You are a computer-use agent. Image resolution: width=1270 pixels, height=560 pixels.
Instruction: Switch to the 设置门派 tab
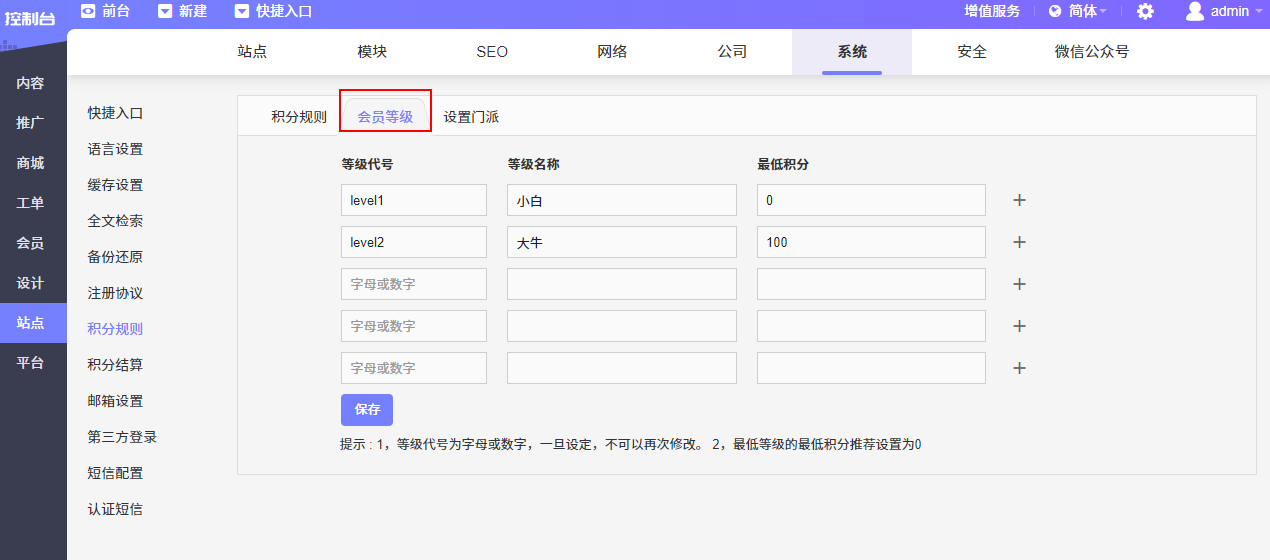471,117
